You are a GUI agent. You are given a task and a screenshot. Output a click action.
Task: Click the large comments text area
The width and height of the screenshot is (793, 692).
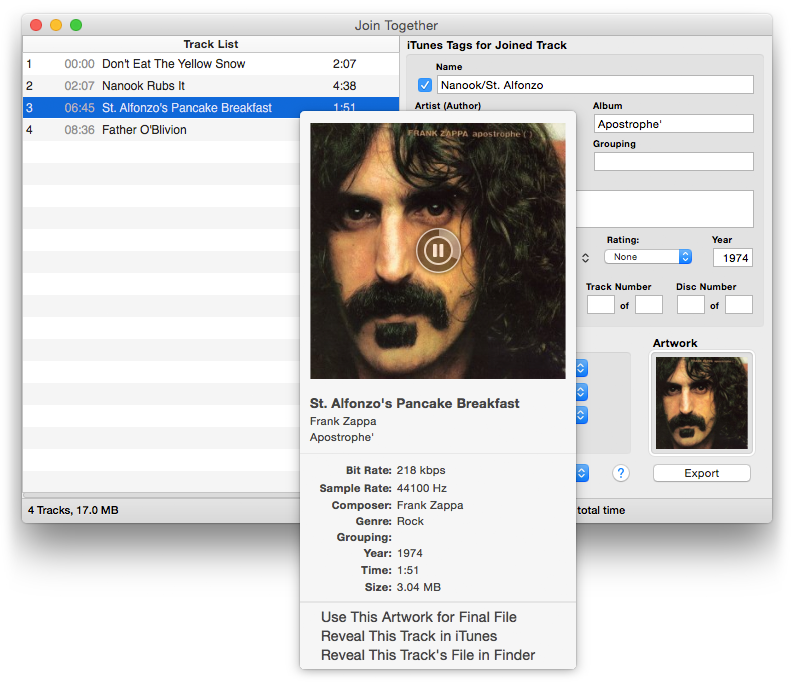(x=665, y=209)
